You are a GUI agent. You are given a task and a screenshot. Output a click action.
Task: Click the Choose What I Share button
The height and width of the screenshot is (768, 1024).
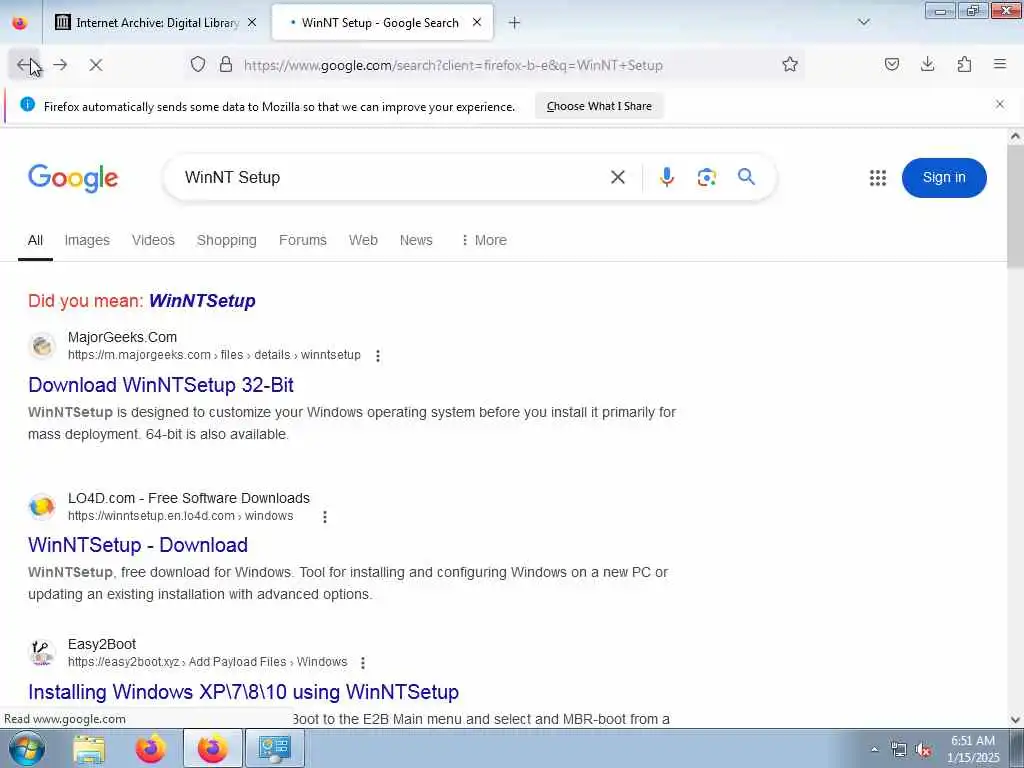click(x=599, y=106)
